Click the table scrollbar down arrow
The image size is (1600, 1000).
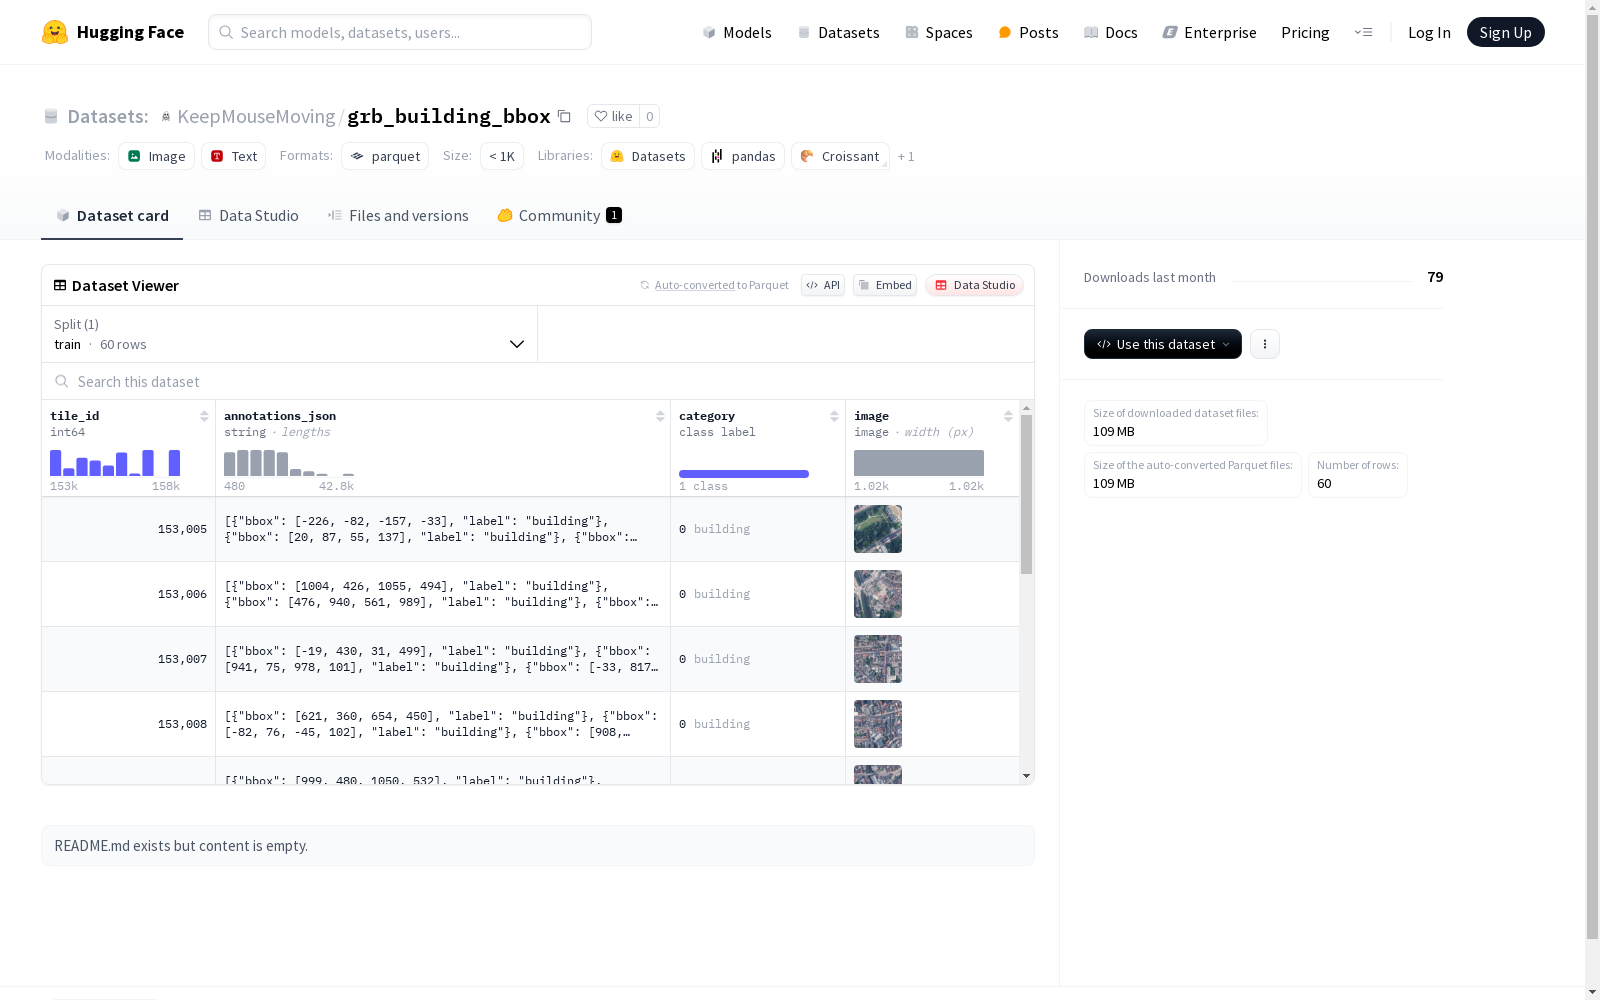click(1026, 776)
